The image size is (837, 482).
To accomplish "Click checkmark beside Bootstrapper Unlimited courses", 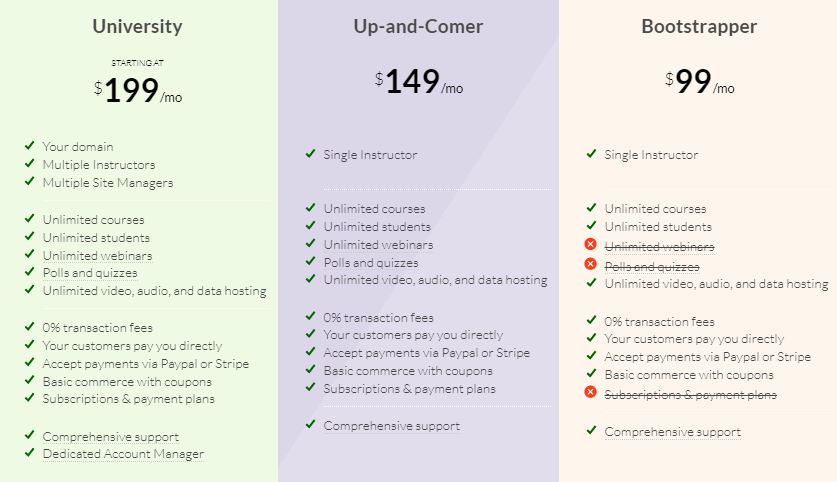I will pos(592,209).
